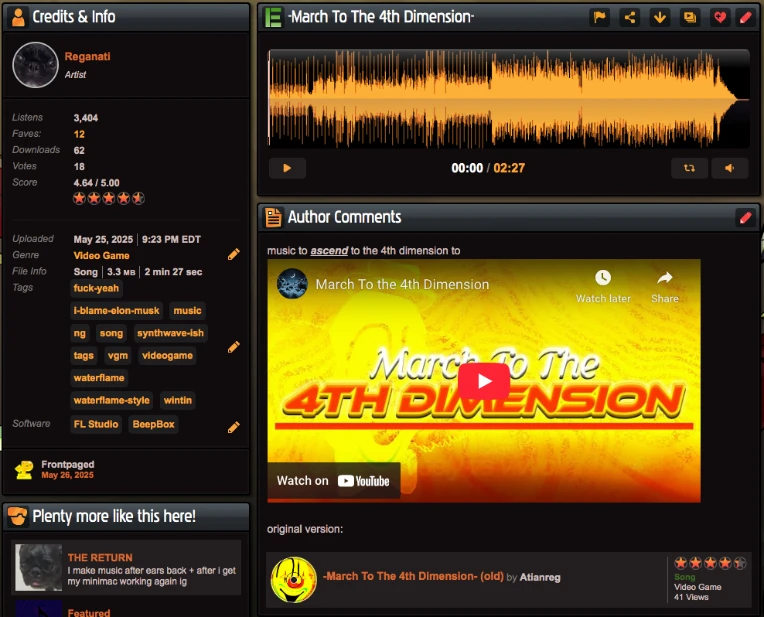Select the synthwave-ish tag

[x=171, y=333]
